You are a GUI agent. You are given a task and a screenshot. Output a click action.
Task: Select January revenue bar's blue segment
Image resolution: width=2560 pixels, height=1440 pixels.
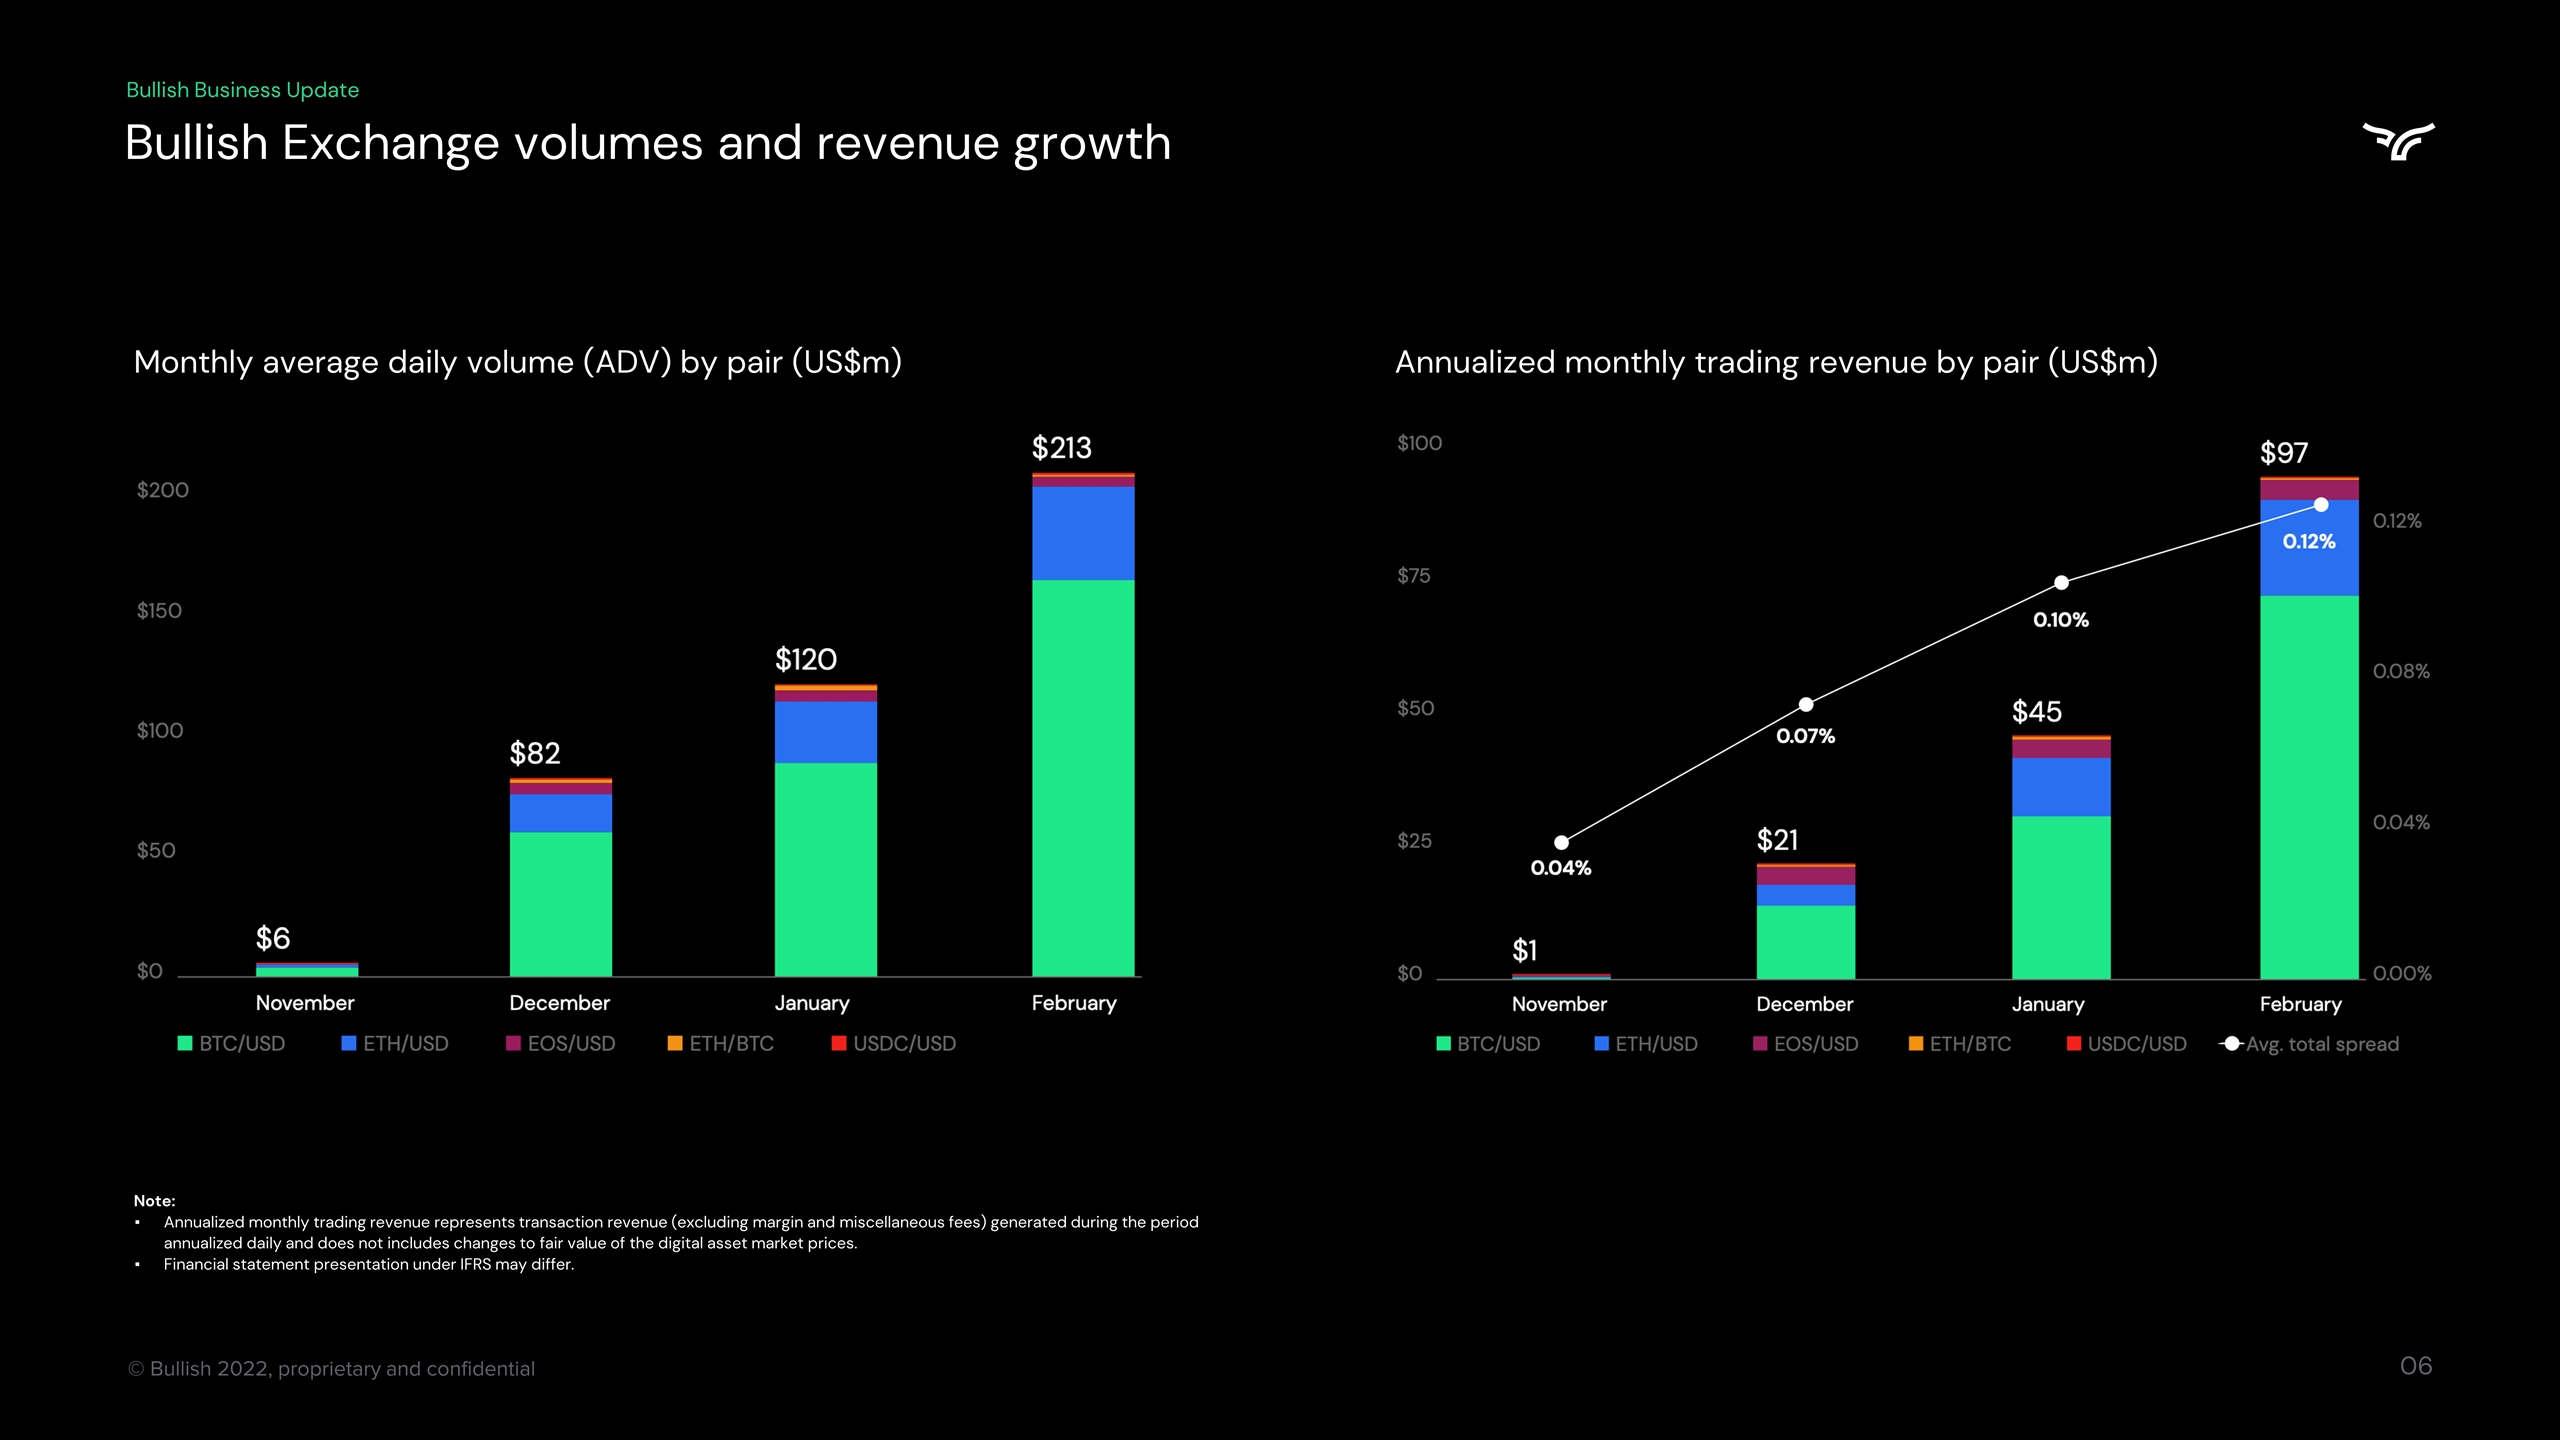click(x=2061, y=787)
